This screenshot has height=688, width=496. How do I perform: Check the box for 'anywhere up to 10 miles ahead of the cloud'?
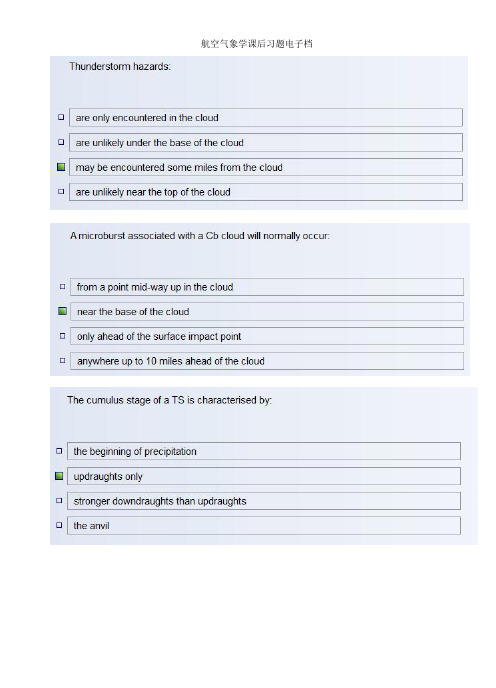point(62,360)
